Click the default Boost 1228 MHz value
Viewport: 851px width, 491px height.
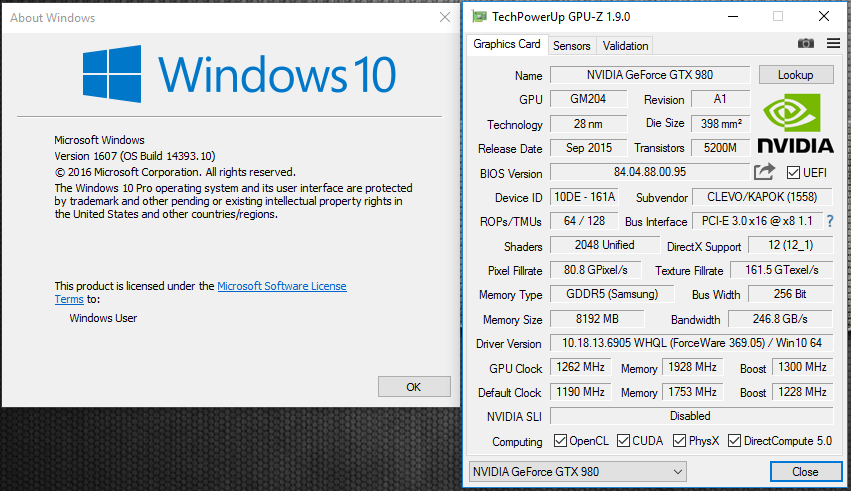click(802, 392)
